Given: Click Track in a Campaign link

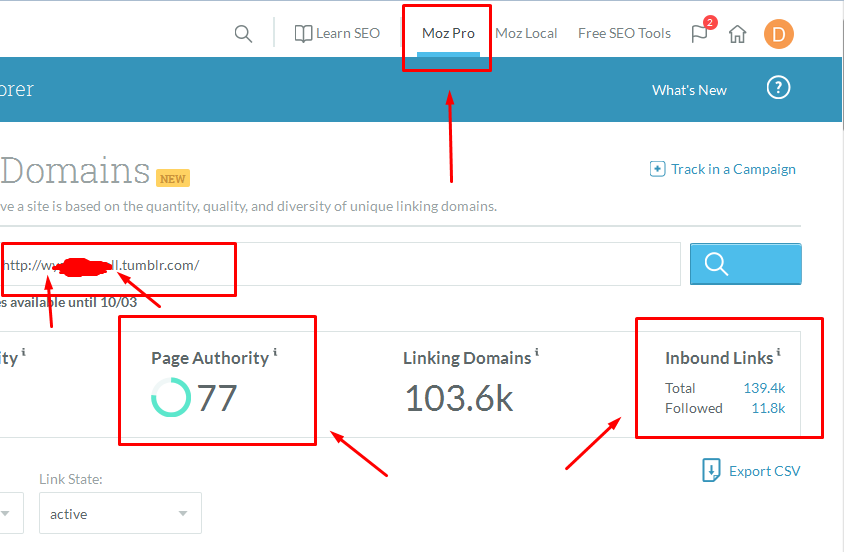Looking at the screenshot, I should (x=733, y=169).
